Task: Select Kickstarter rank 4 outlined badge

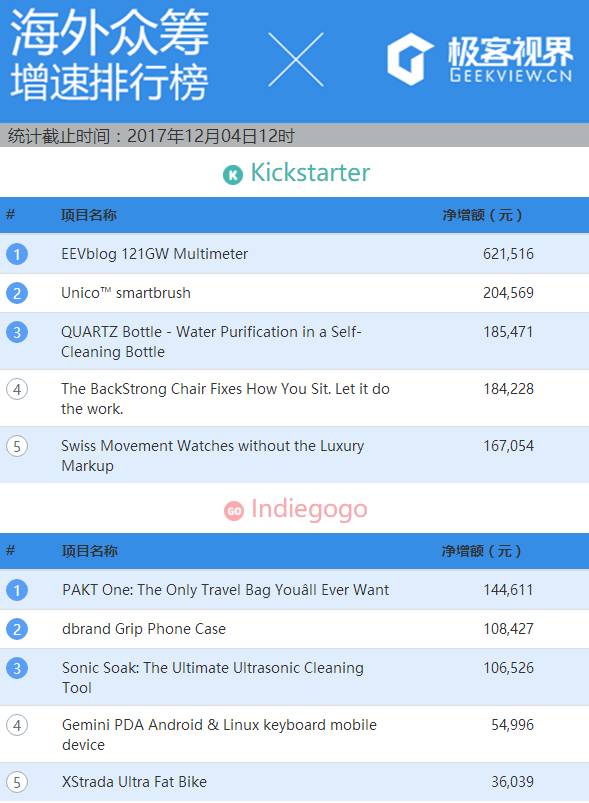Action: point(17,389)
